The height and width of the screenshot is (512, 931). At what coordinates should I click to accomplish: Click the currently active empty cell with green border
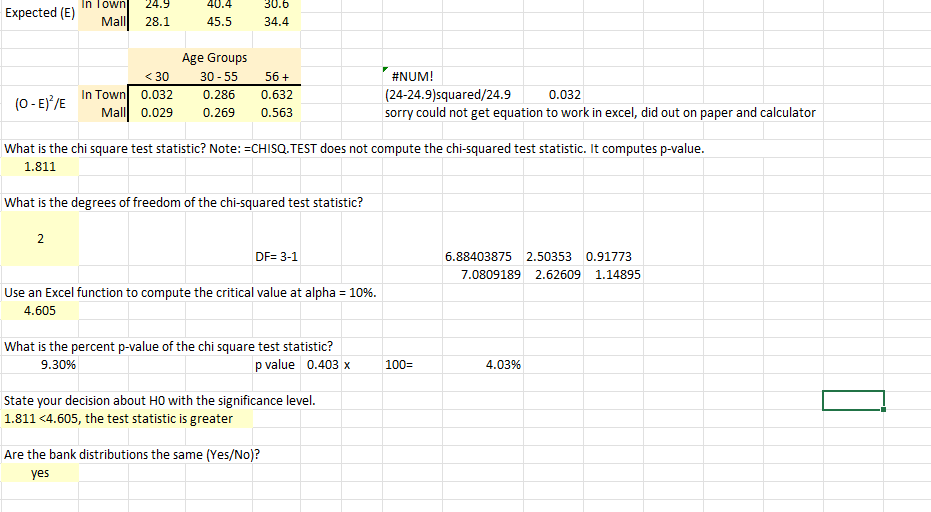coord(853,400)
